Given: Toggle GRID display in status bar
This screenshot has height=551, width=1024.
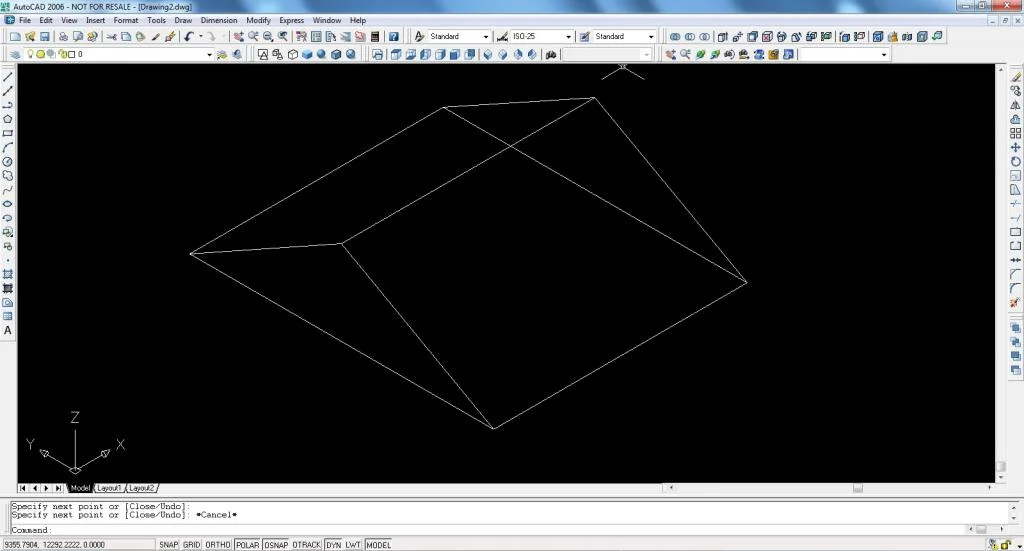Looking at the screenshot, I should 191,544.
